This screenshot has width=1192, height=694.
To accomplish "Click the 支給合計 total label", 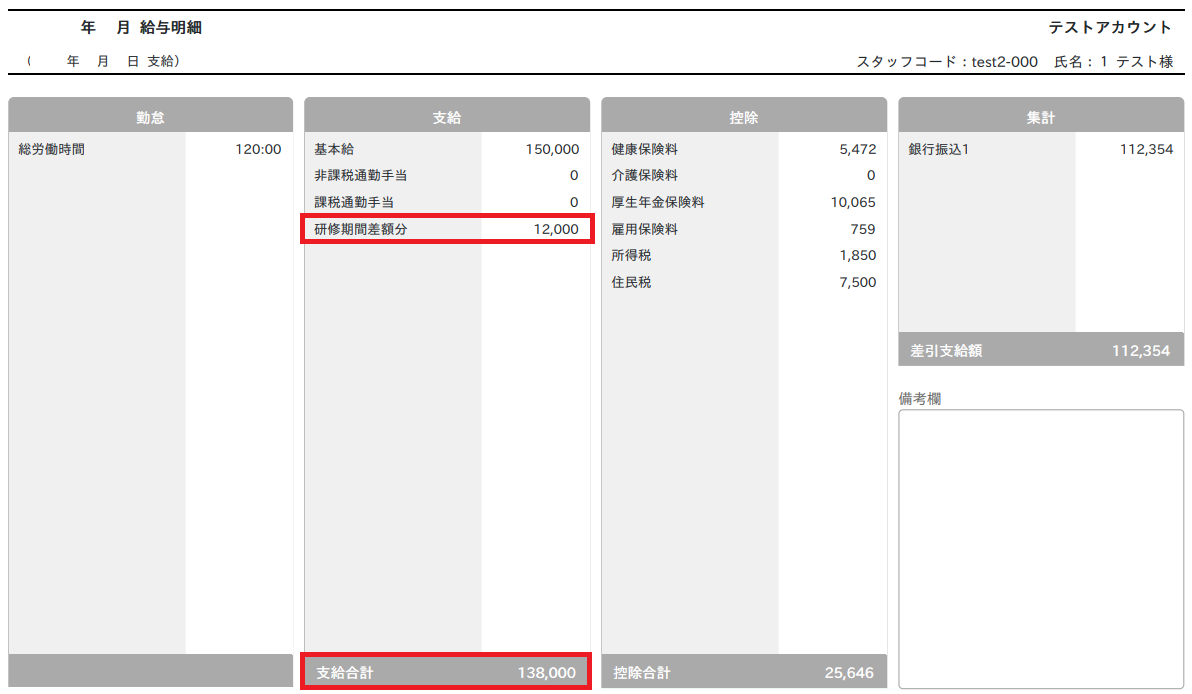I will tap(344, 673).
